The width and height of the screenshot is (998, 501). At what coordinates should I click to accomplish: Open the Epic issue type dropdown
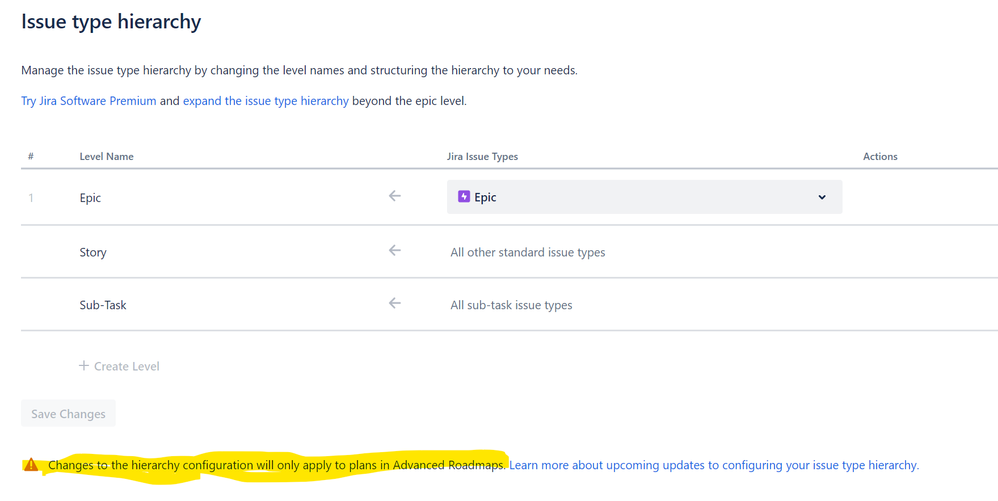[644, 197]
